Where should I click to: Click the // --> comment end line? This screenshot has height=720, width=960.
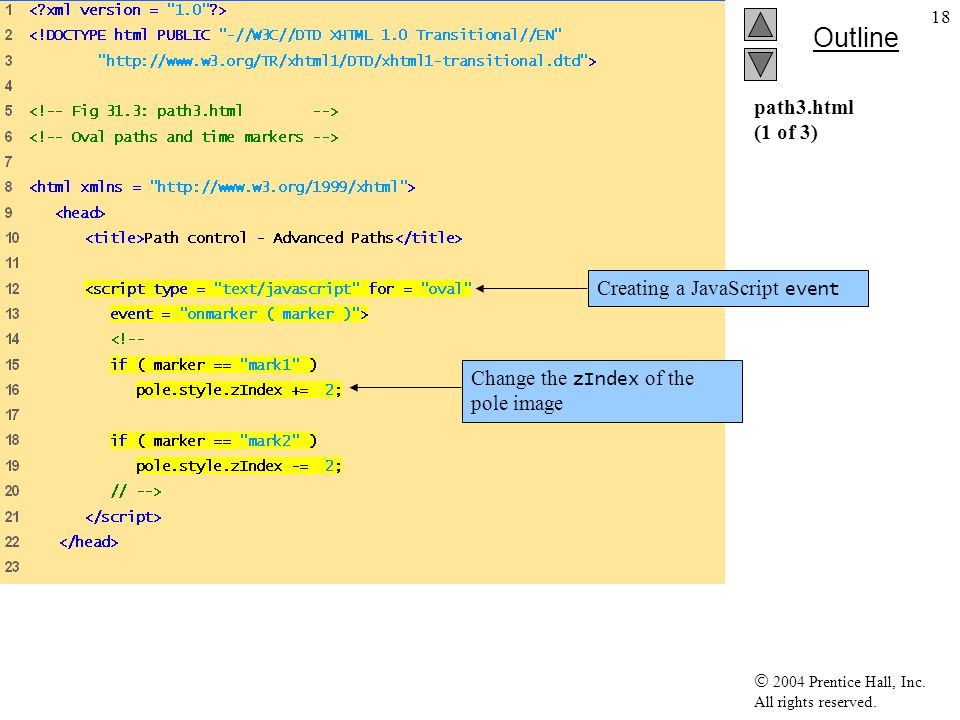tap(136, 491)
